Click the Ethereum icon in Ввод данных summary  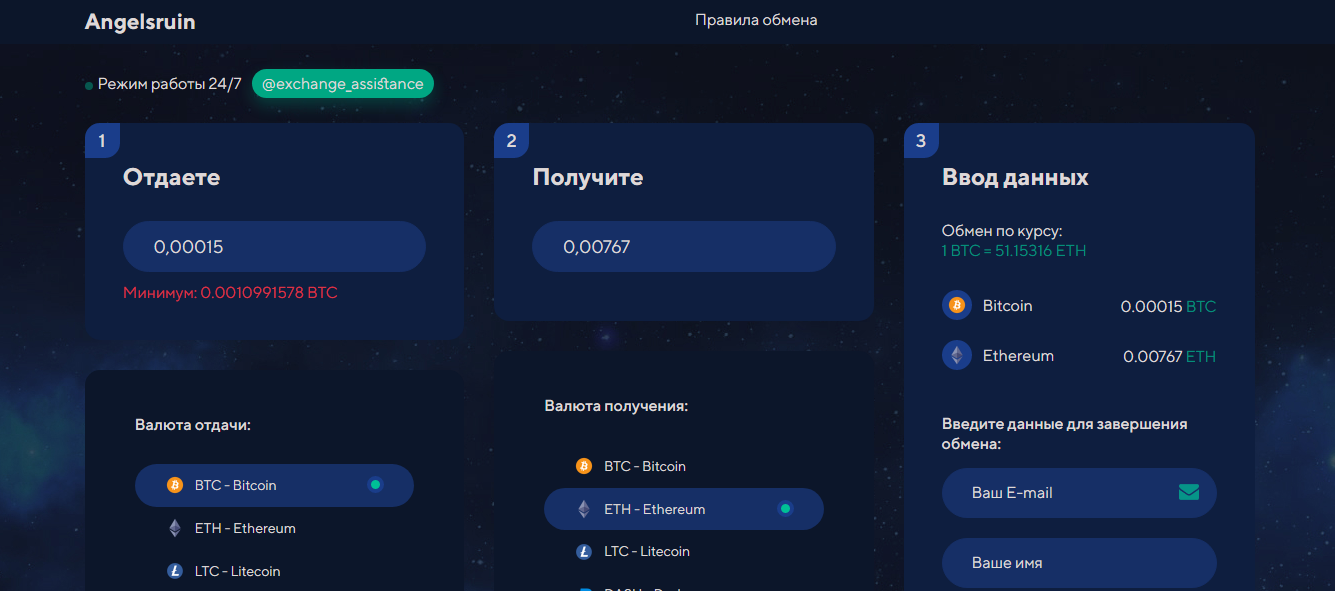click(x=957, y=355)
